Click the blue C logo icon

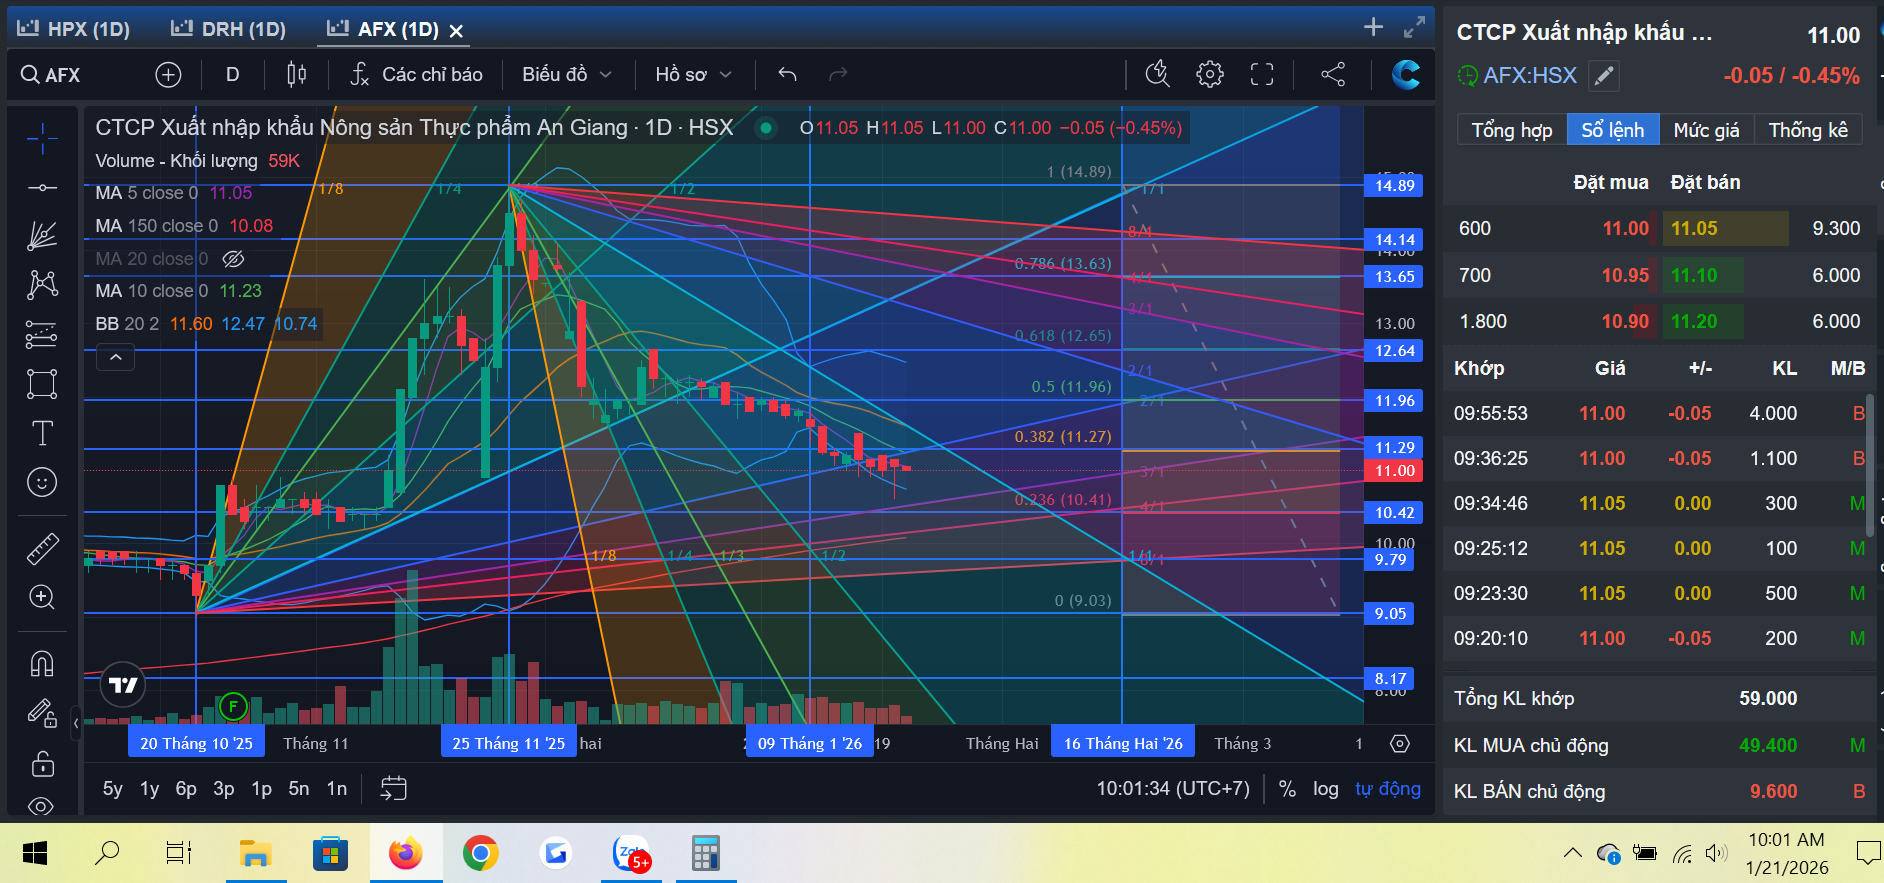point(1406,74)
